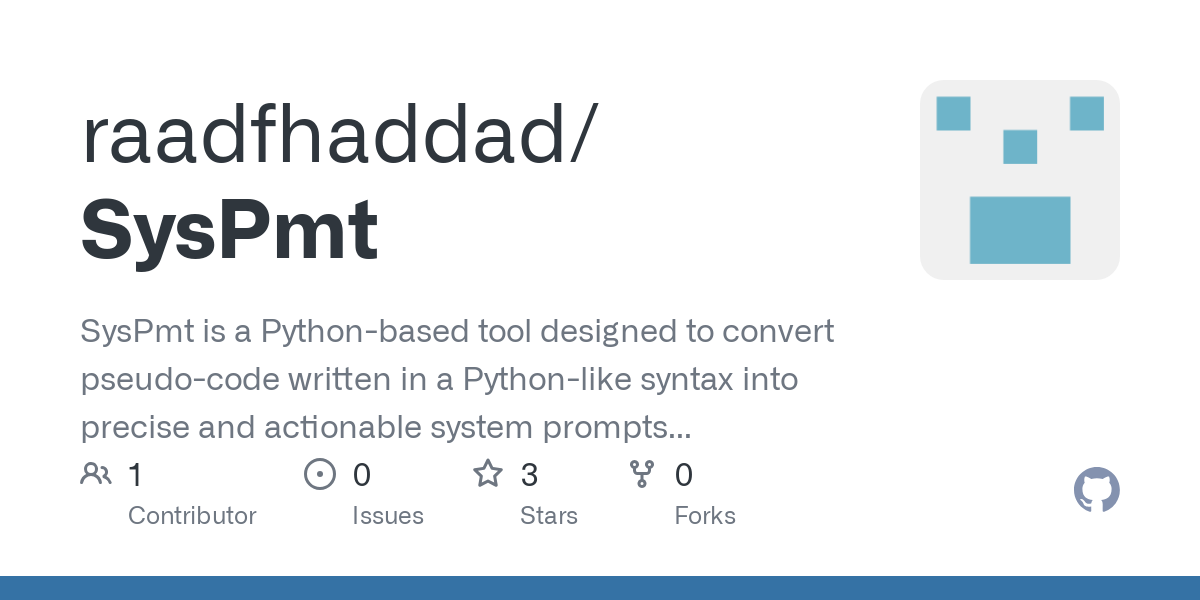Click the Stars label
The height and width of the screenshot is (600, 1200).
pos(549,516)
